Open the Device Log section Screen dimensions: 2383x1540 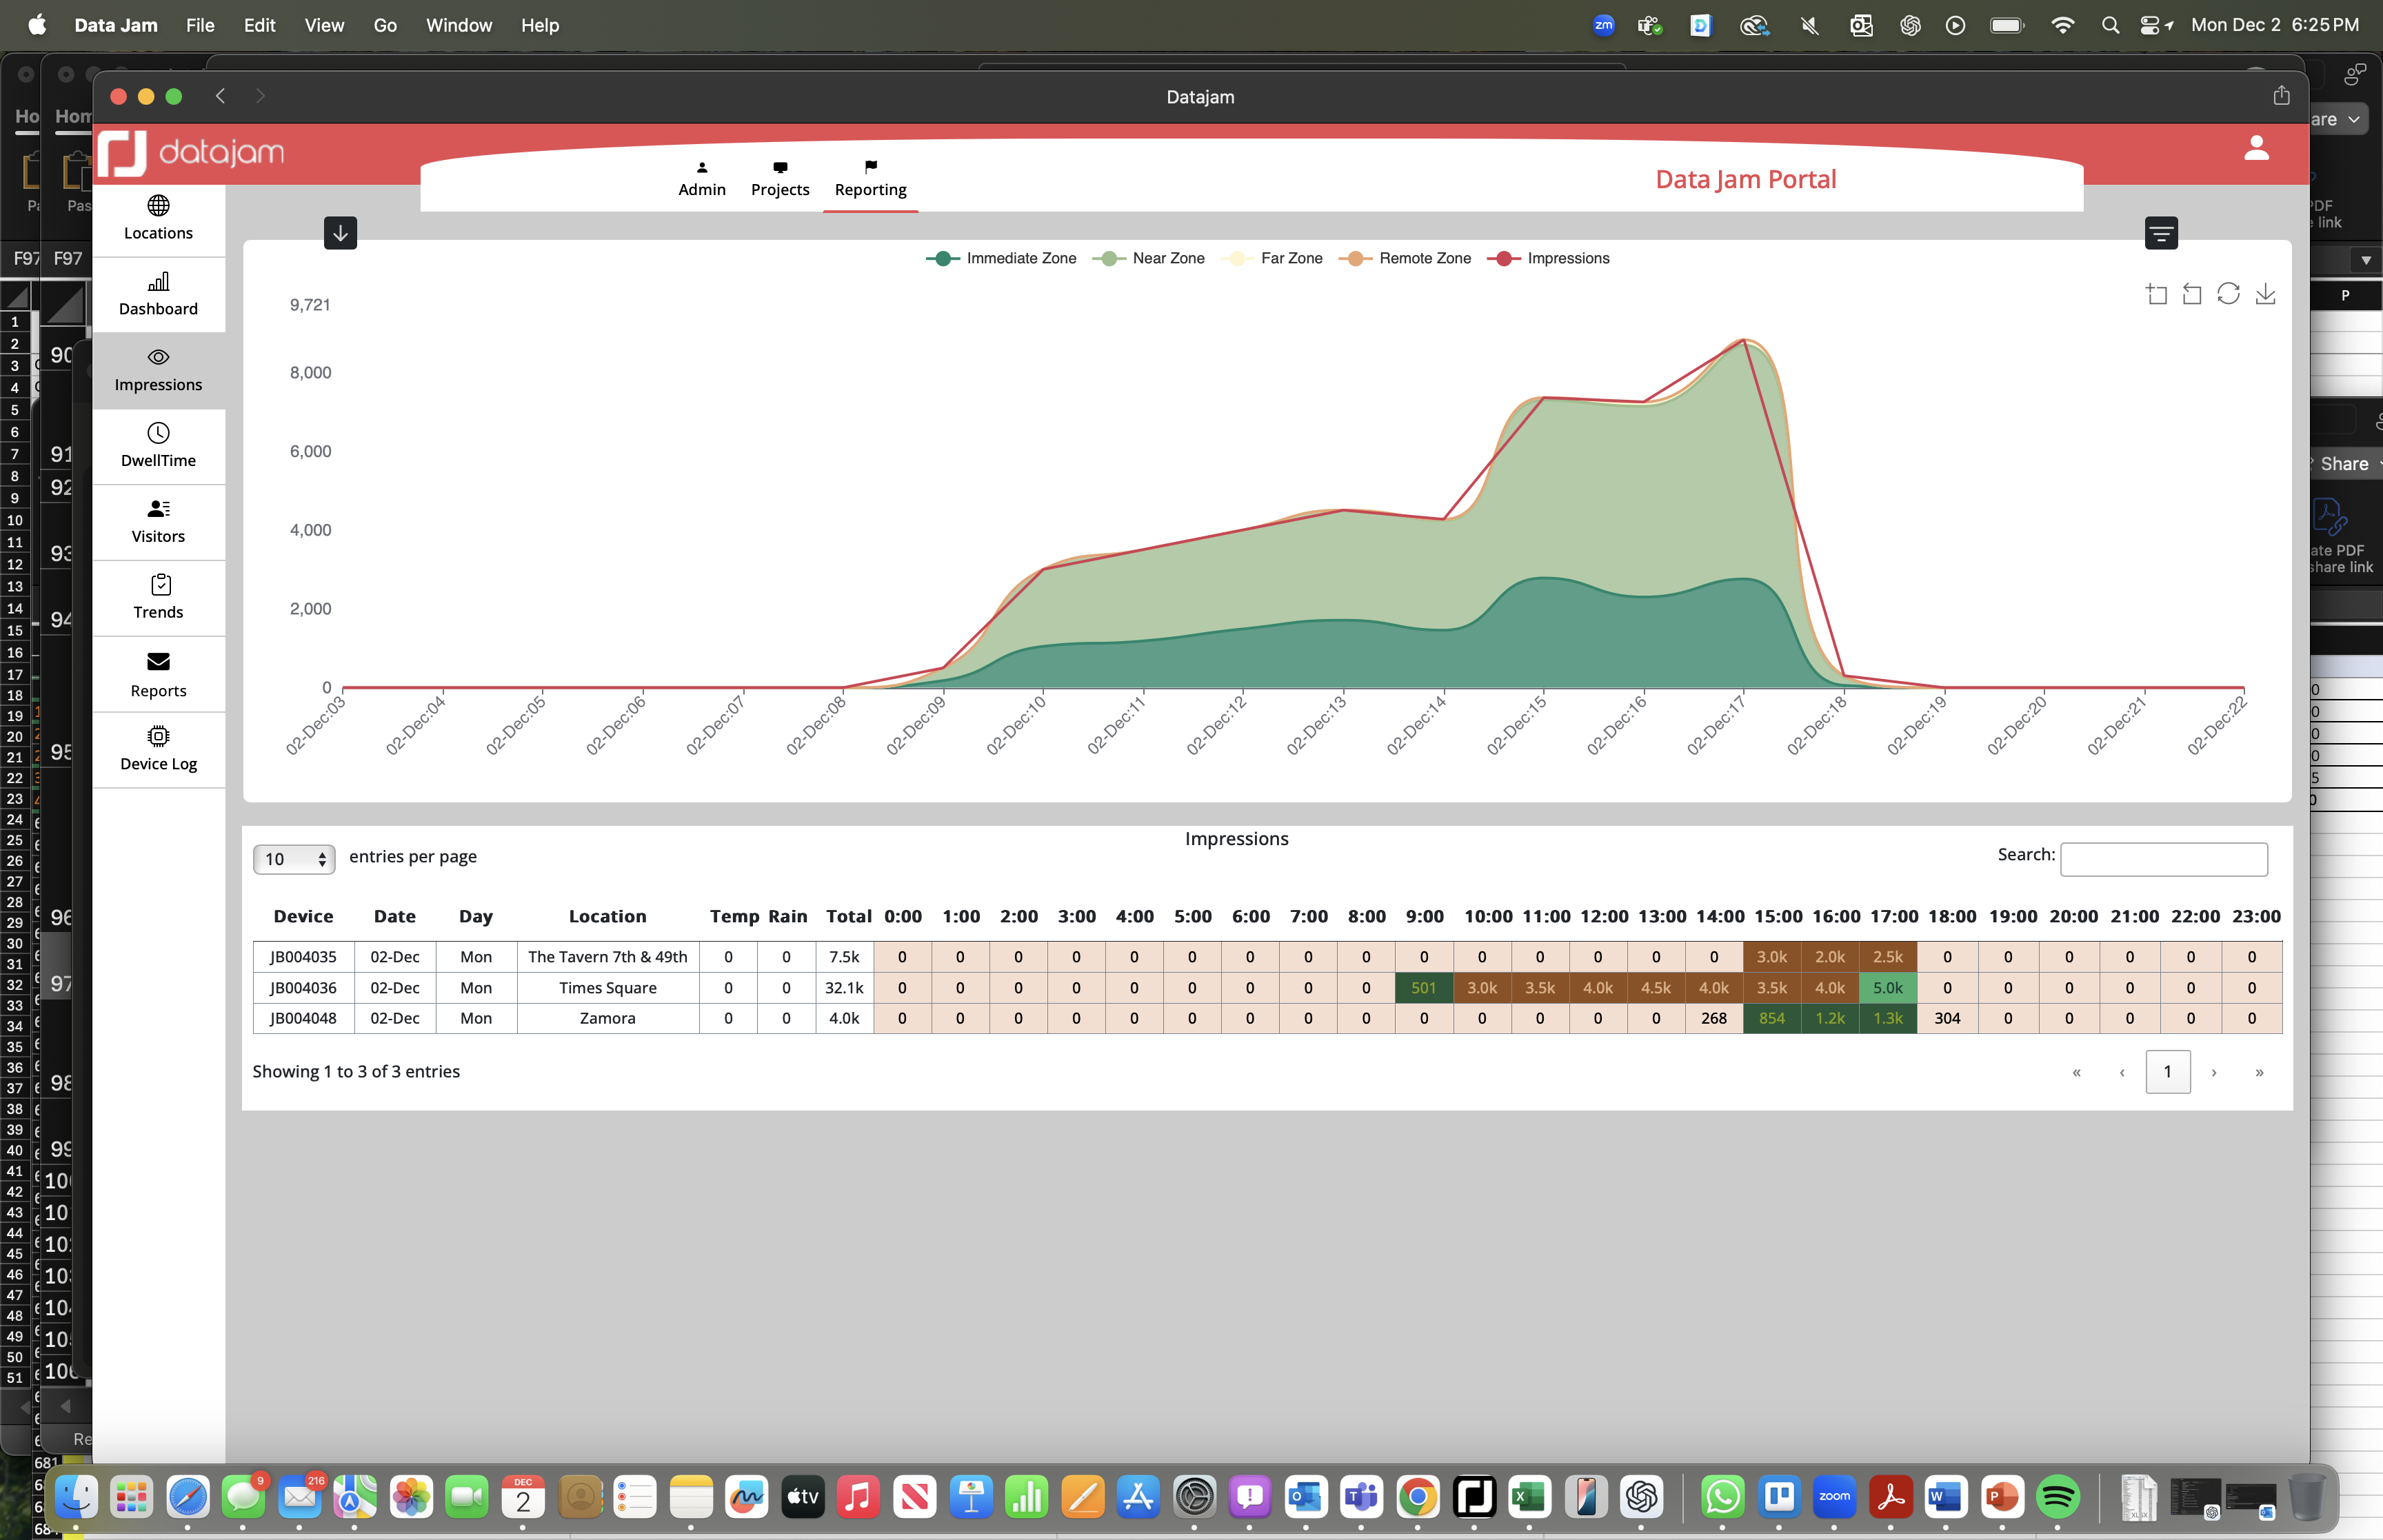[x=158, y=748]
